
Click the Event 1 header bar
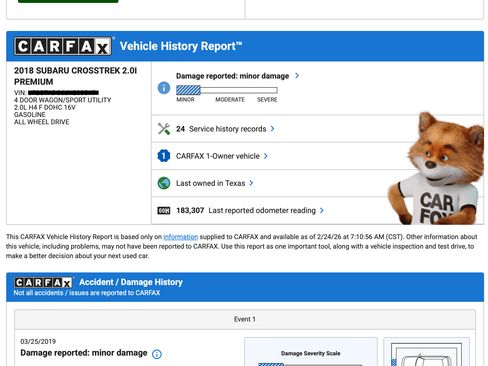(x=245, y=319)
